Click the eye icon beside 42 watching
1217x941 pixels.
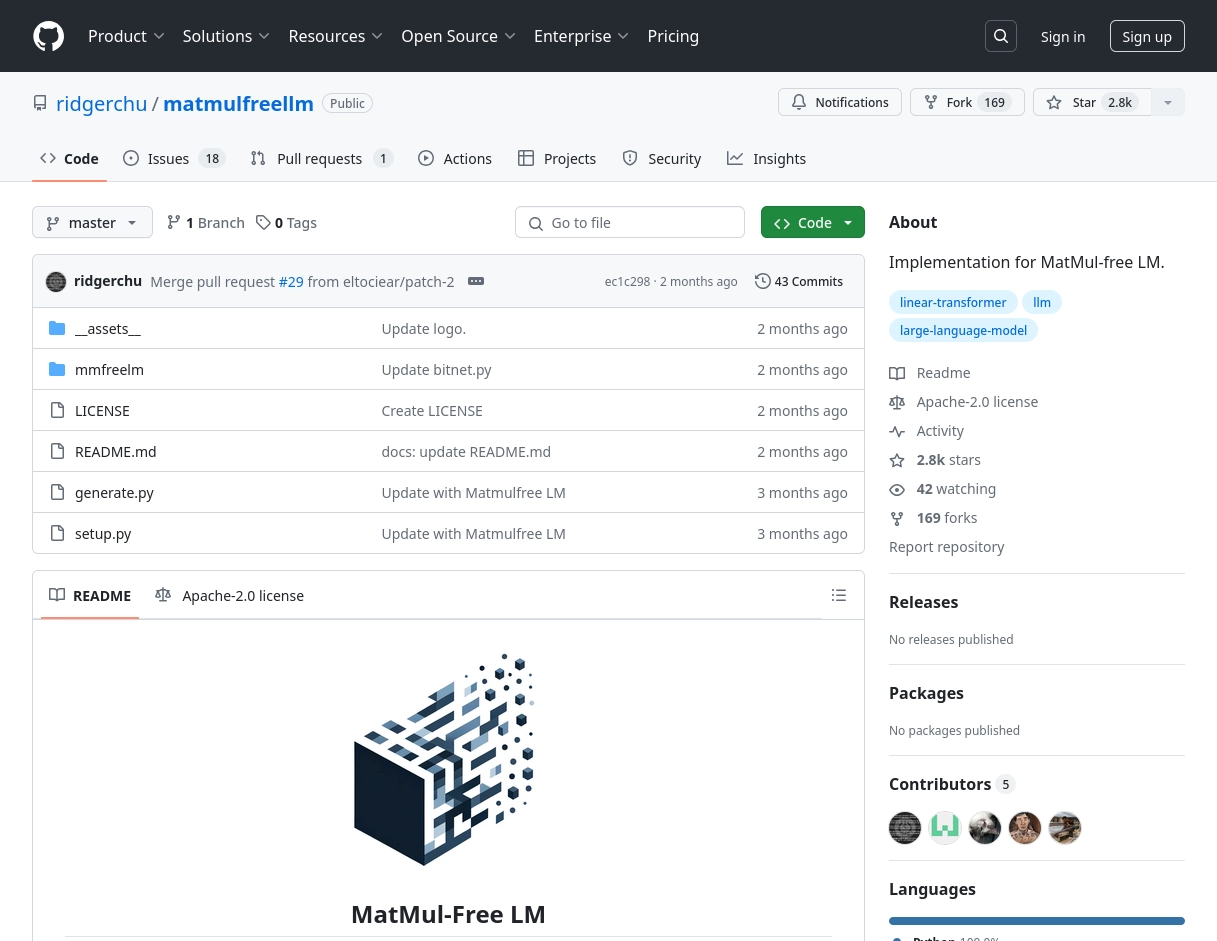(x=897, y=489)
